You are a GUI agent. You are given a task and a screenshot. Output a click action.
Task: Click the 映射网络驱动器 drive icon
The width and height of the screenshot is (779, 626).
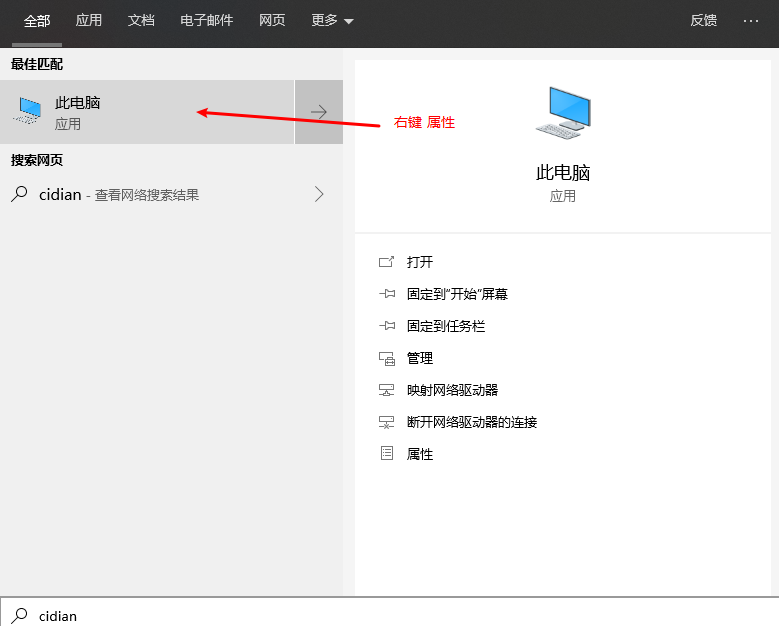pyautogui.click(x=386, y=390)
